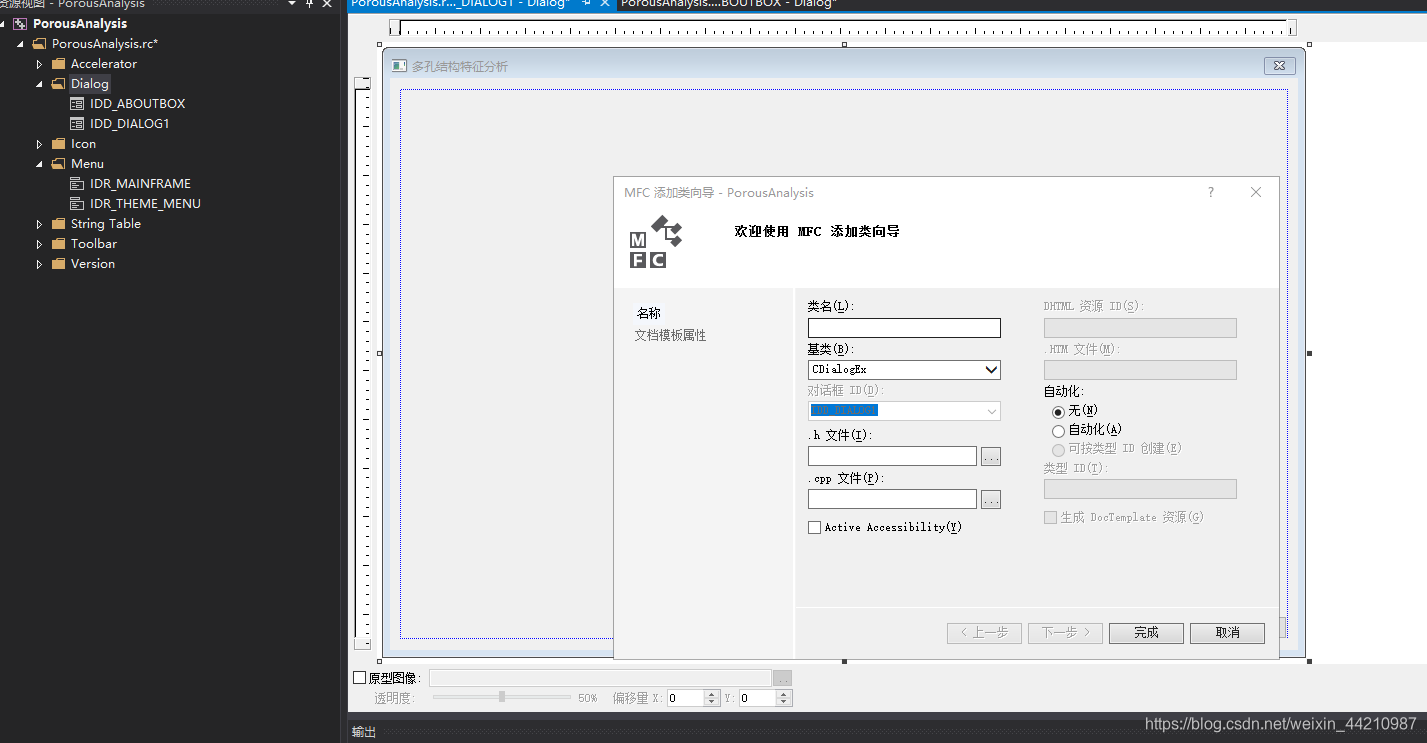The height and width of the screenshot is (743, 1427).
Task: Expand the Icon folder
Action: [x=39, y=144]
